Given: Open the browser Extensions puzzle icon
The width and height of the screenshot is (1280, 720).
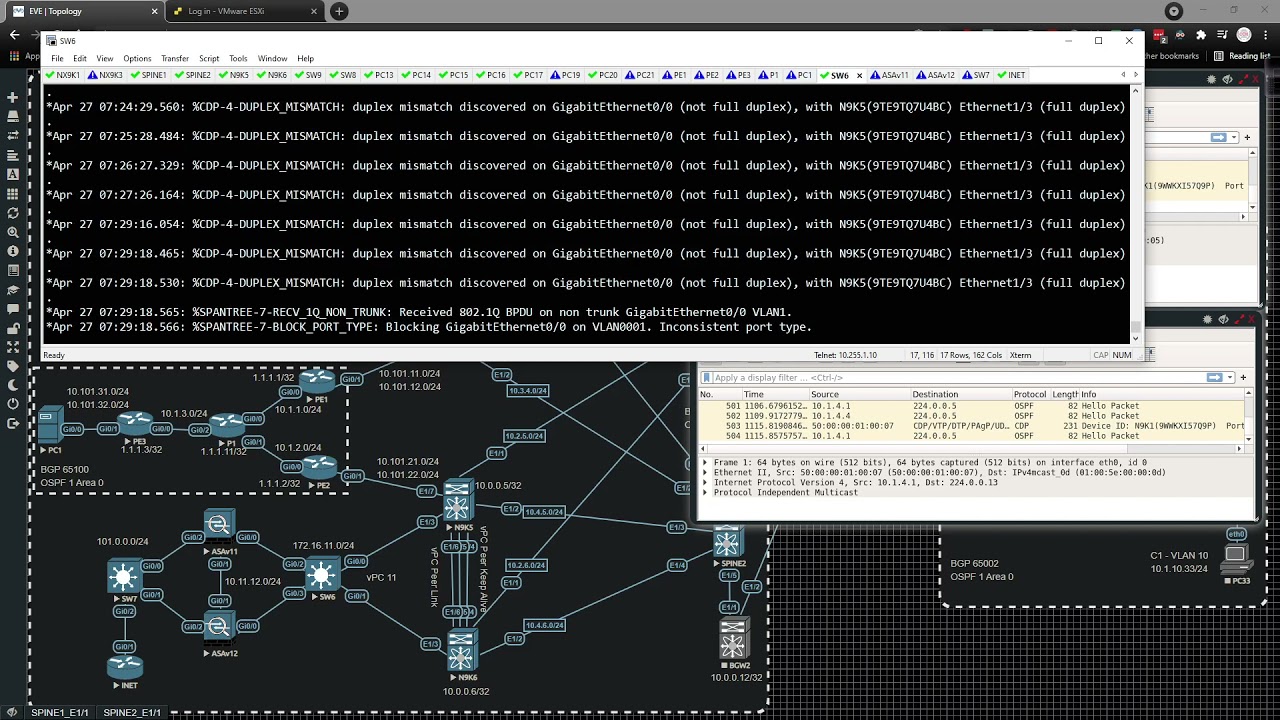Looking at the screenshot, I should point(1201,35).
